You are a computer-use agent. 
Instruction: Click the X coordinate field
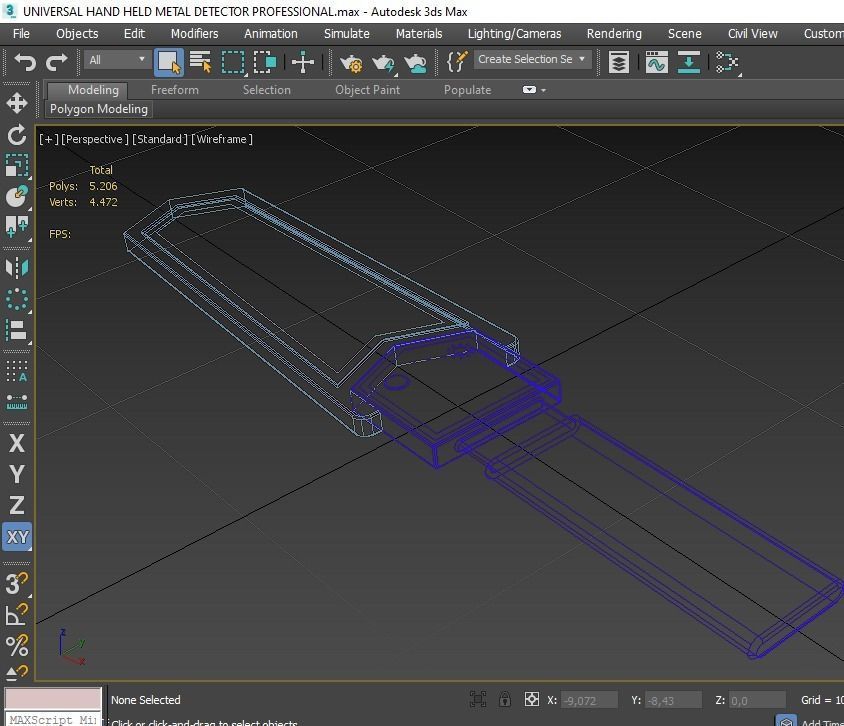point(589,700)
